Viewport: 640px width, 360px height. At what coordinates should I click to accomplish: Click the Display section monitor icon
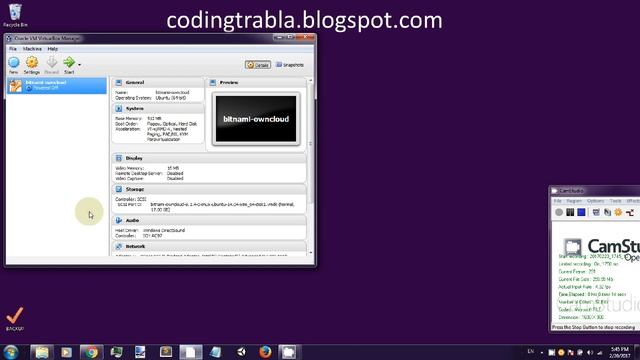click(119, 158)
